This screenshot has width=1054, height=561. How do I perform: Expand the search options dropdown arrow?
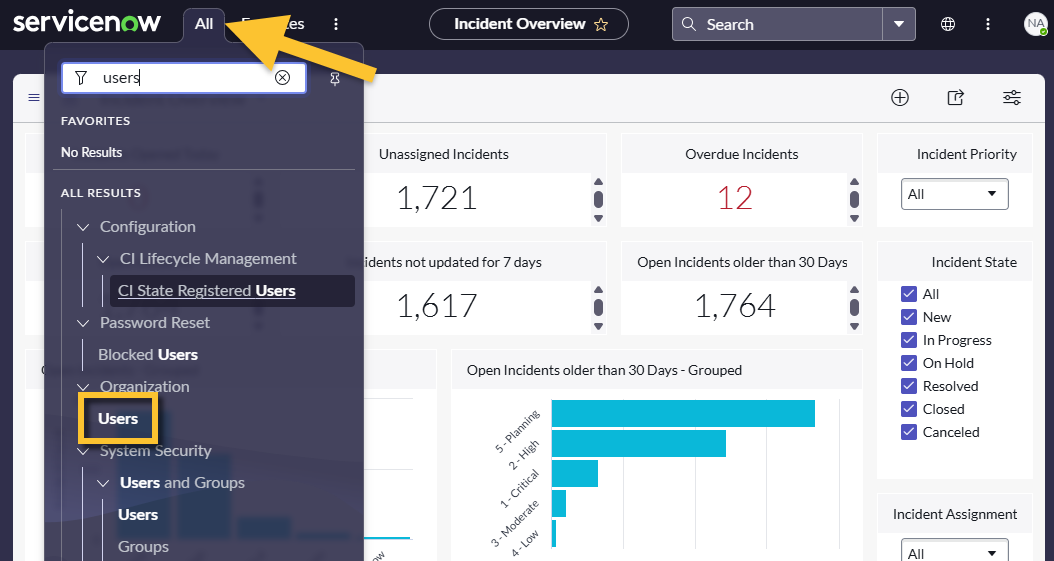pos(899,24)
